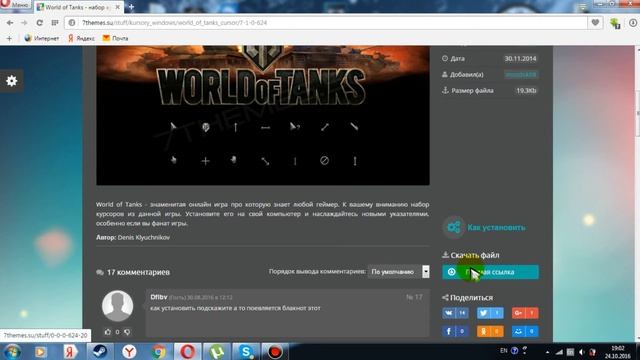Add a bookmark using the plus icon
This screenshot has height=360, width=640.
9,38
